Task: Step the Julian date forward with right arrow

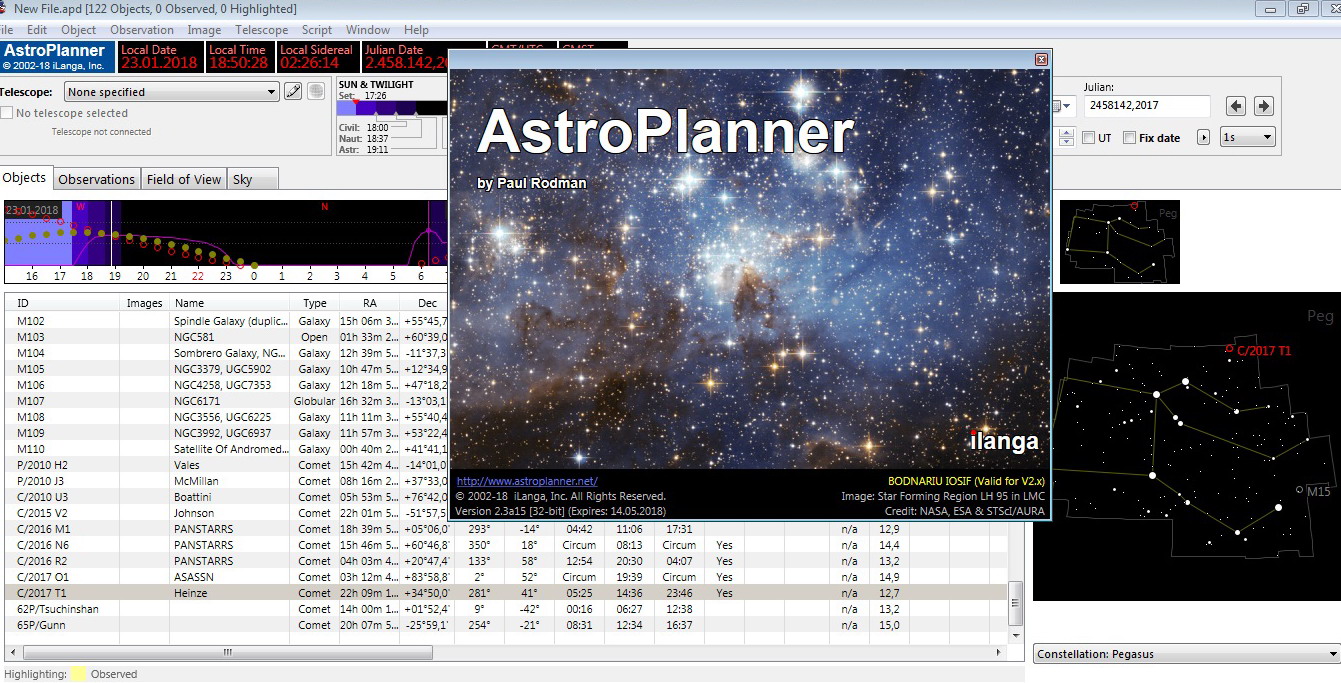Action: [x=1264, y=106]
